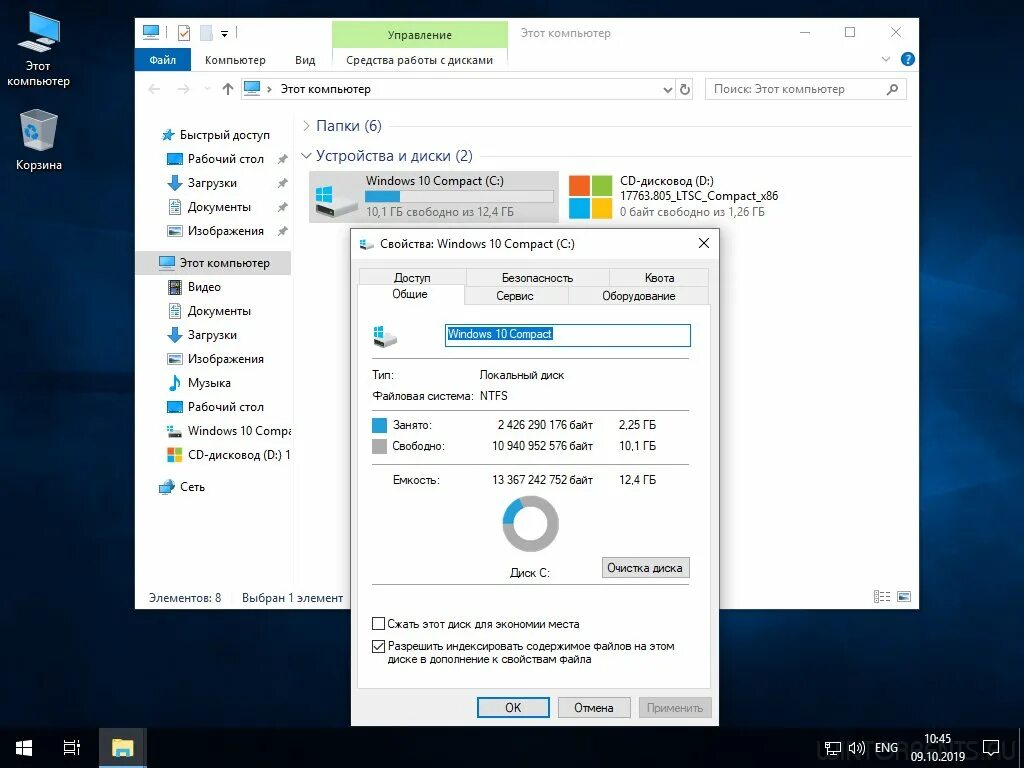This screenshot has height=768, width=1024.
Task: Open Музыка in navigation pane
Action: (x=209, y=383)
